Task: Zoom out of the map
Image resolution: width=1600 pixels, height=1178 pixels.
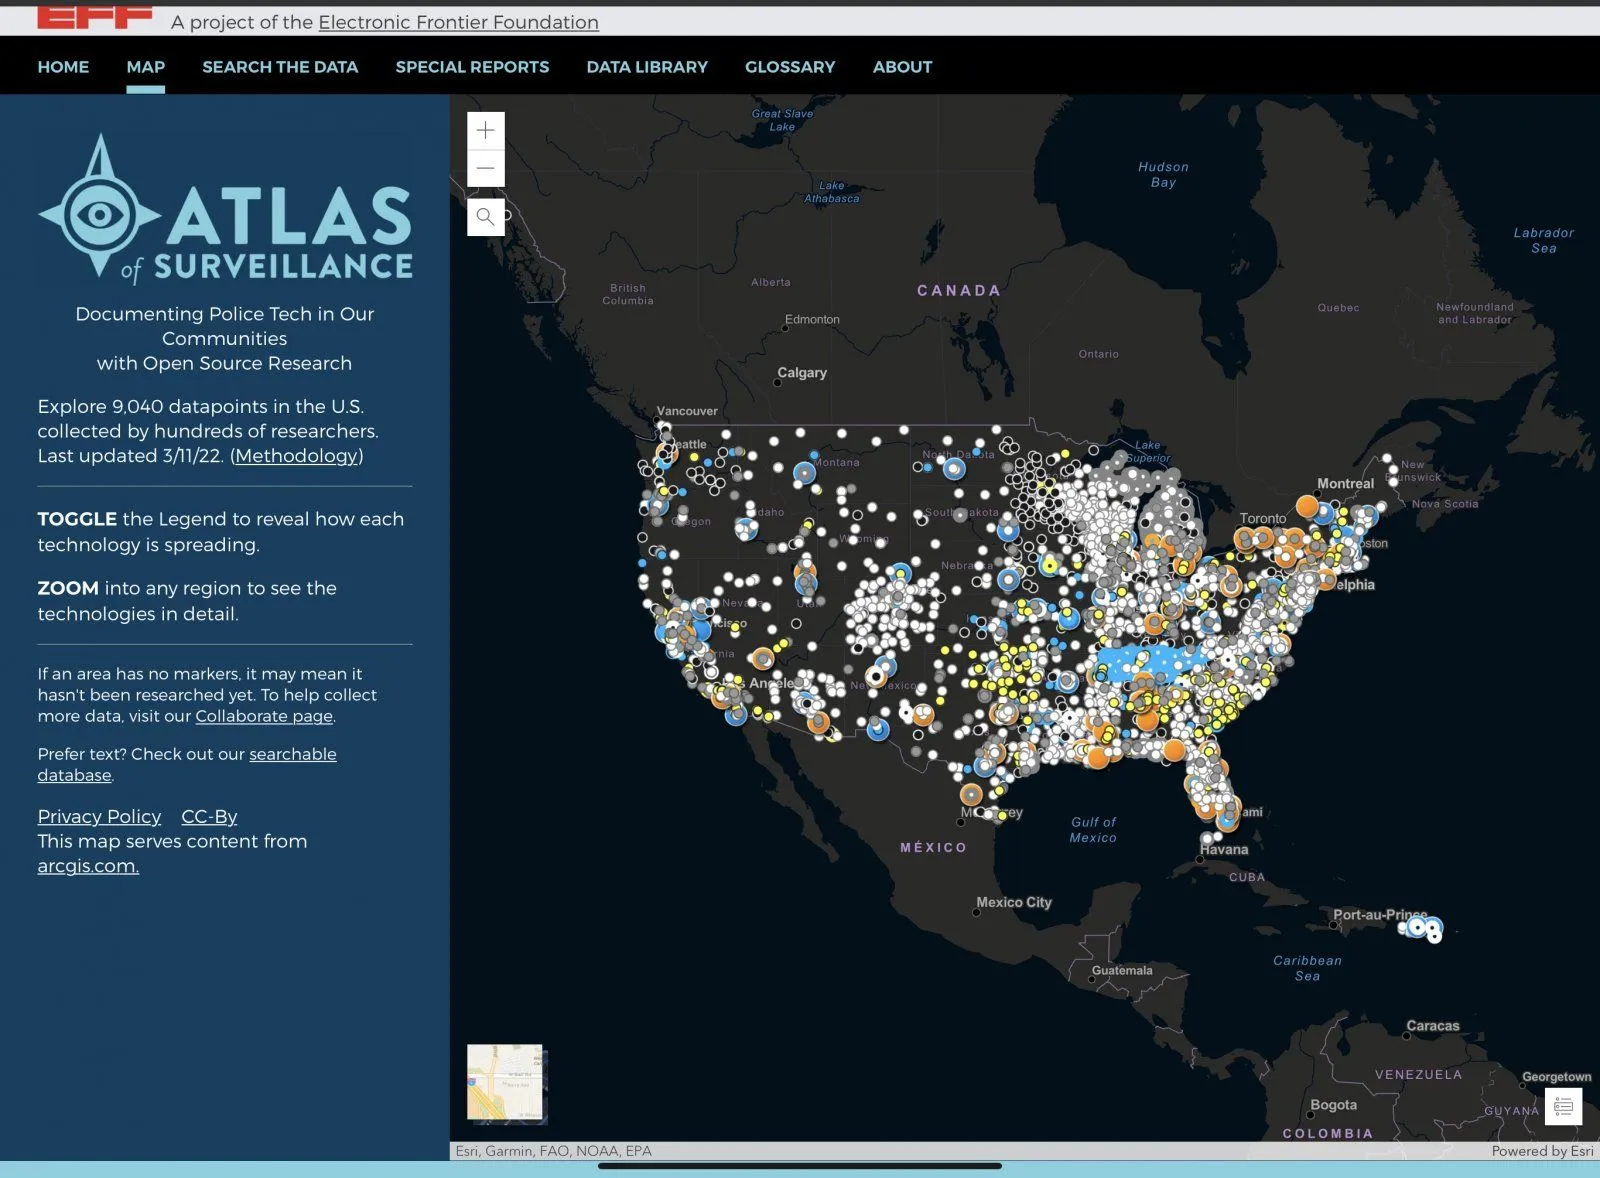Action: coord(485,168)
